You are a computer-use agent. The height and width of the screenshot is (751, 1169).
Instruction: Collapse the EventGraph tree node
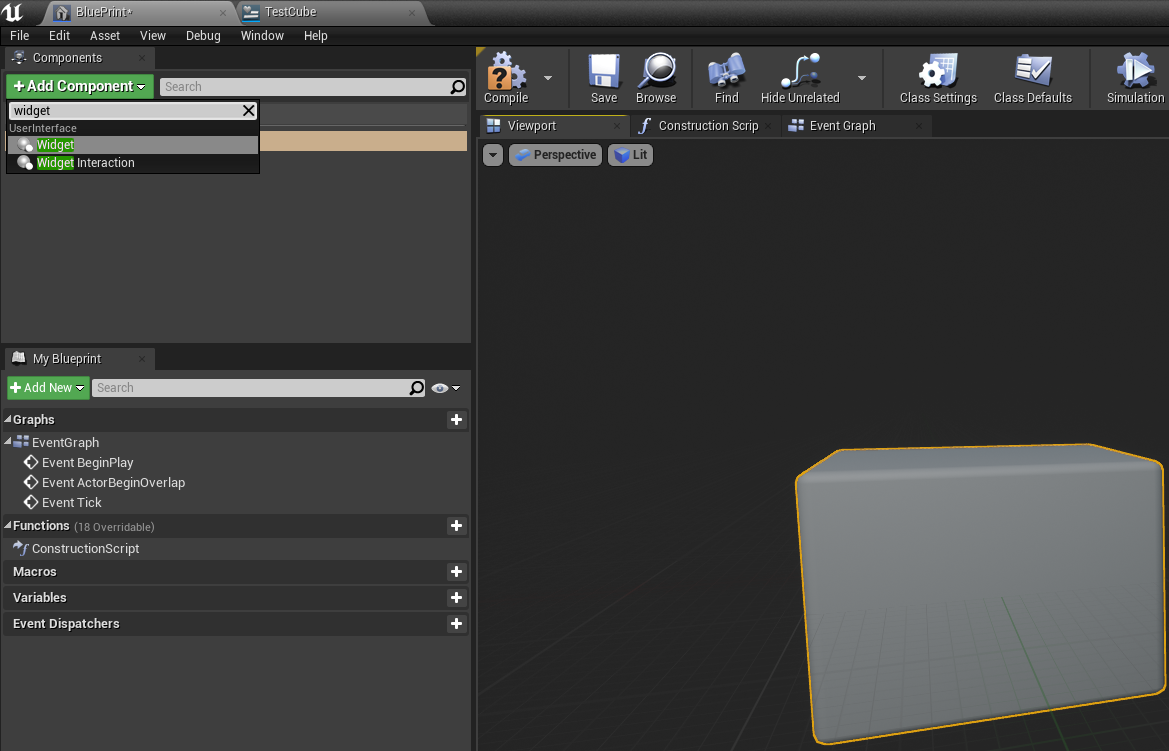[8, 442]
